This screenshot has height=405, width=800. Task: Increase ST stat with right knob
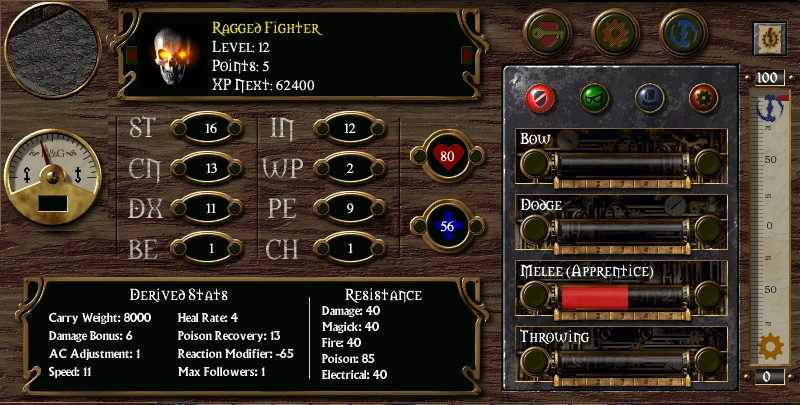(x=235, y=129)
